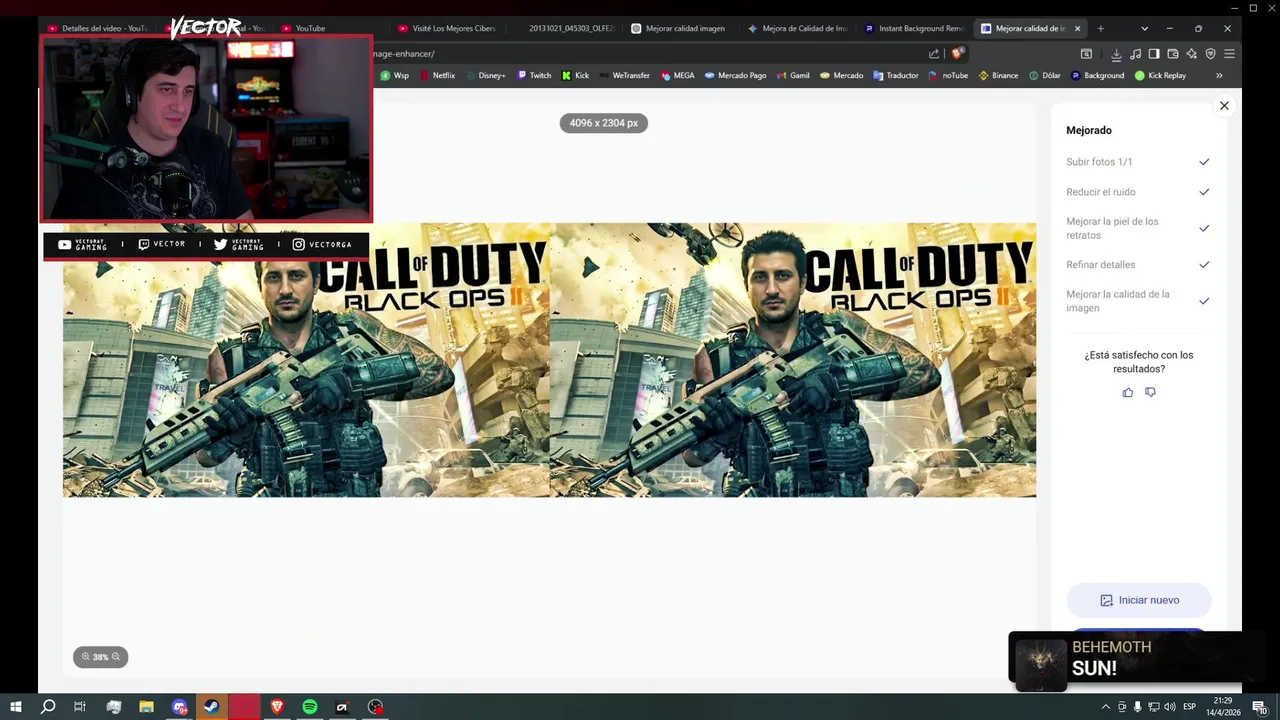Image resolution: width=1280 pixels, height=720 pixels.
Task: Click the share page icon in address bar
Action: coord(934,54)
